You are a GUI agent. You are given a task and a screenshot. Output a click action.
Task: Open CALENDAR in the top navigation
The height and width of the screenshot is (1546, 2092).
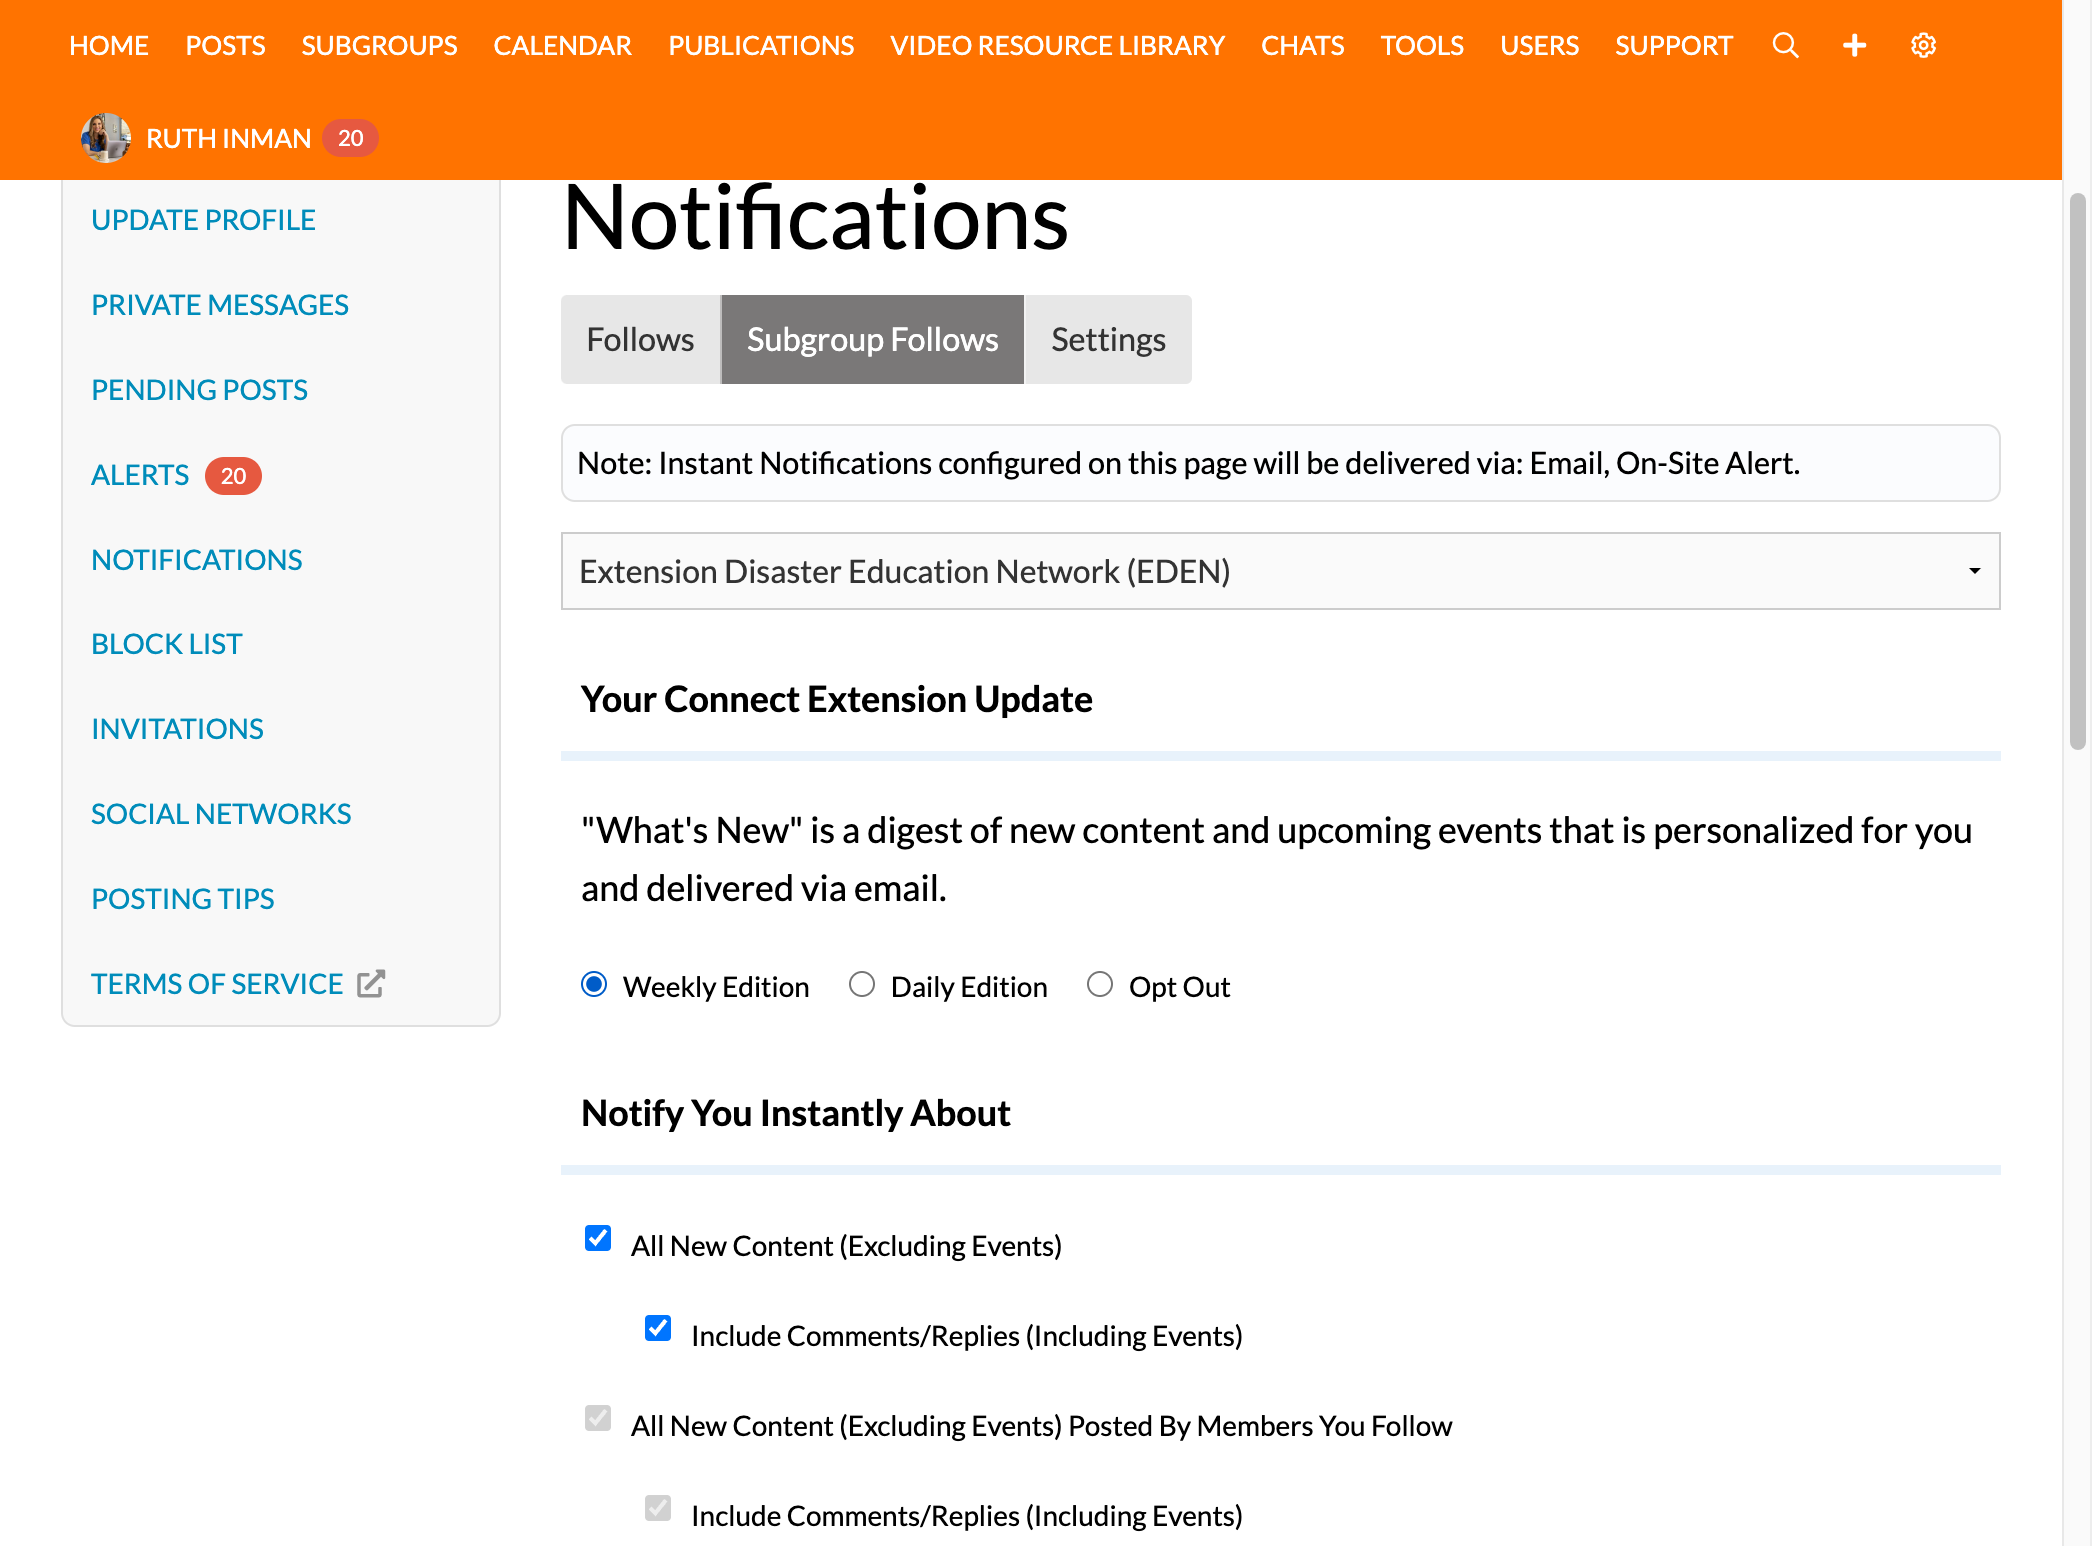coord(562,46)
